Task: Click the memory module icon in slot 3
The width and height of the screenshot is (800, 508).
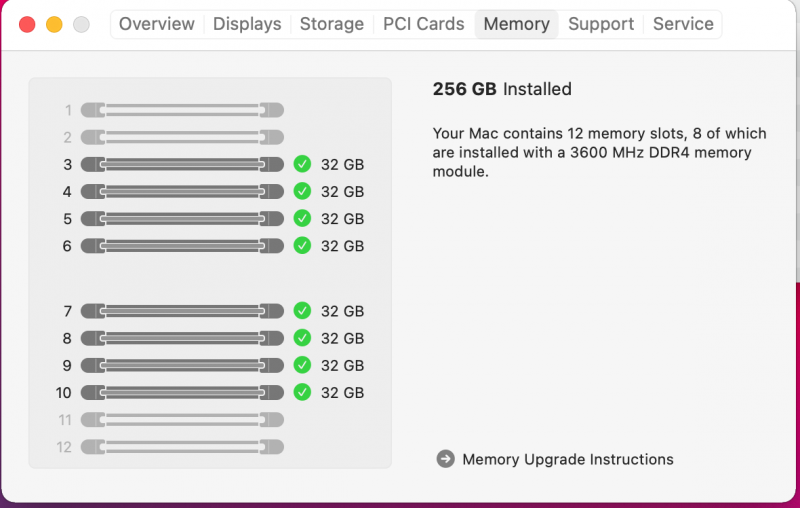Action: (x=182, y=164)
